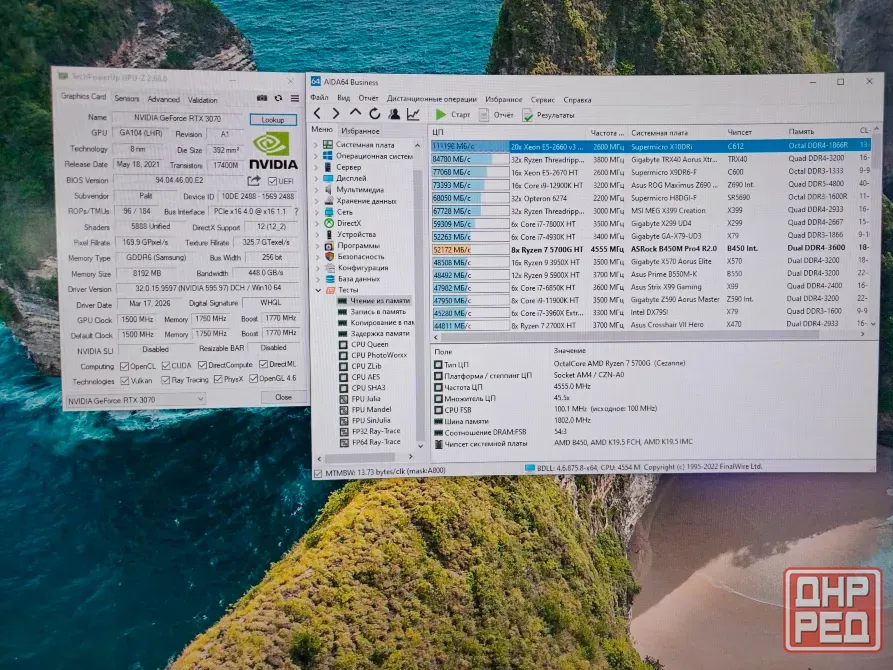
Task: Switch to the Sensors tab in GPU-Z
Action: click(126, 99)
